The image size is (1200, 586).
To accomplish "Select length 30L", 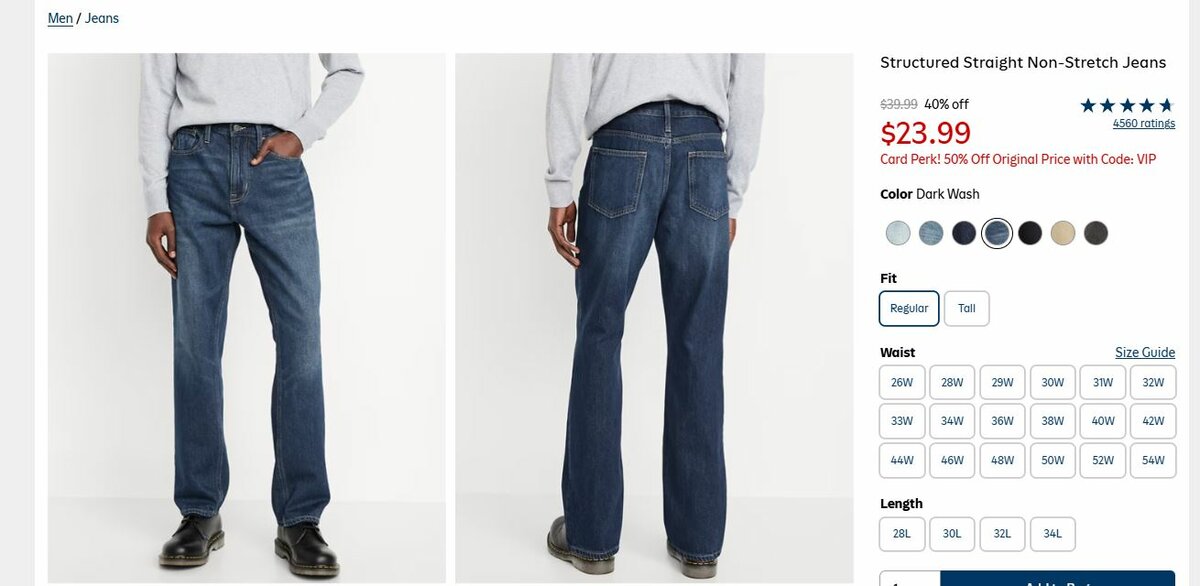I will coord(952,534).
